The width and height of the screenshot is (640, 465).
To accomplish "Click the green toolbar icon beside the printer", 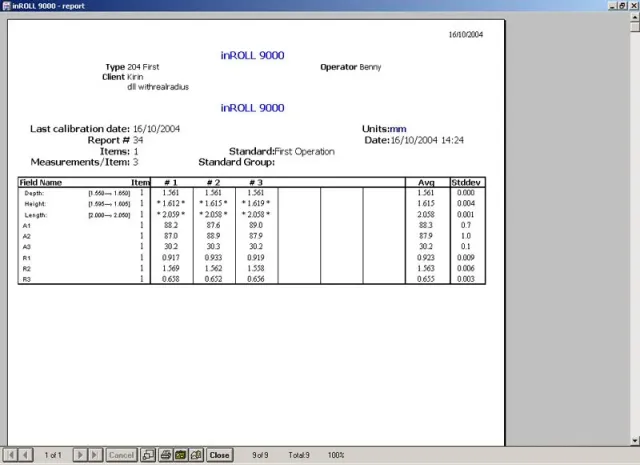I will 181,455.
